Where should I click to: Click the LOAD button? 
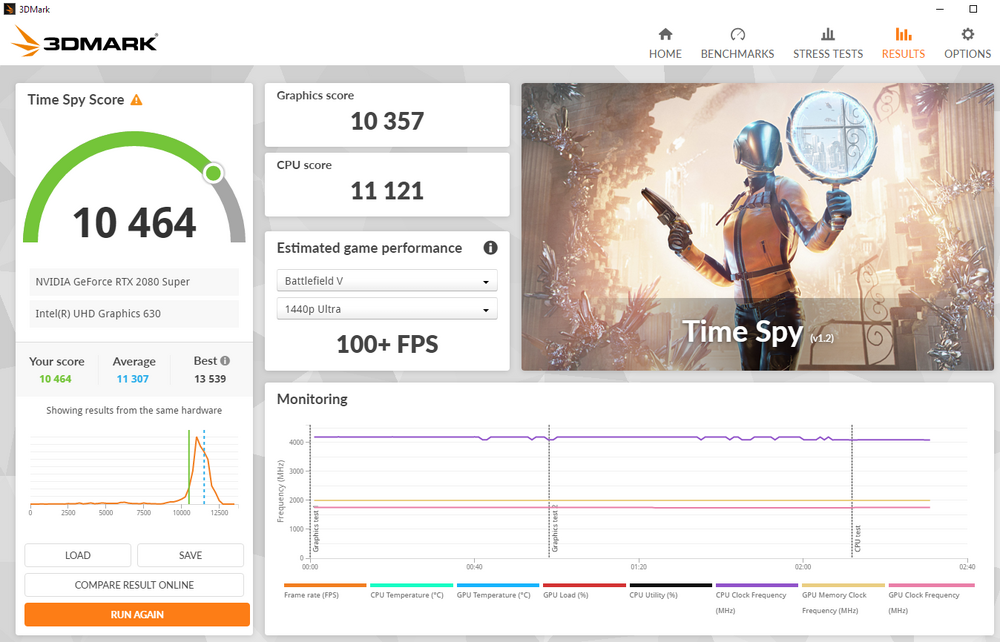click(78, 555)
